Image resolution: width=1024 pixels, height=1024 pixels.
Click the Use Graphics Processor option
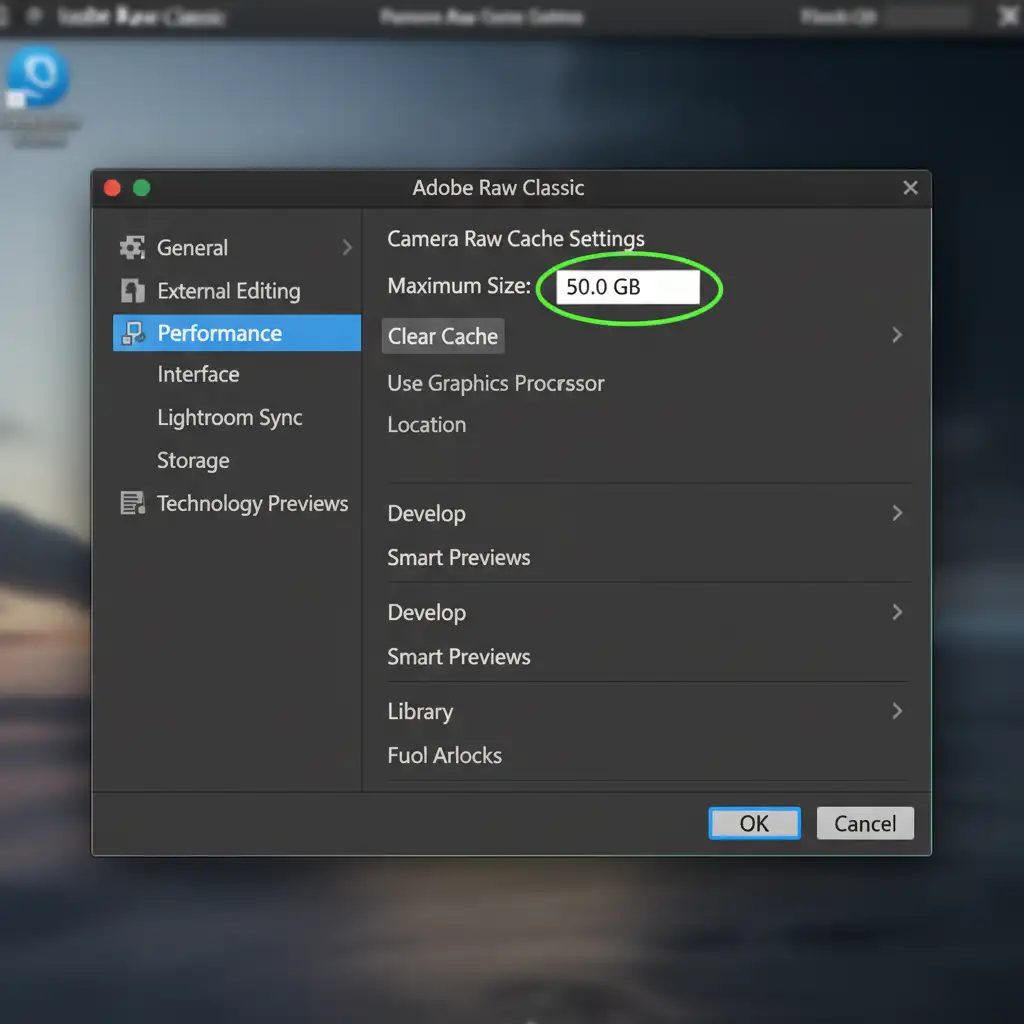click(x=495, y=384)
